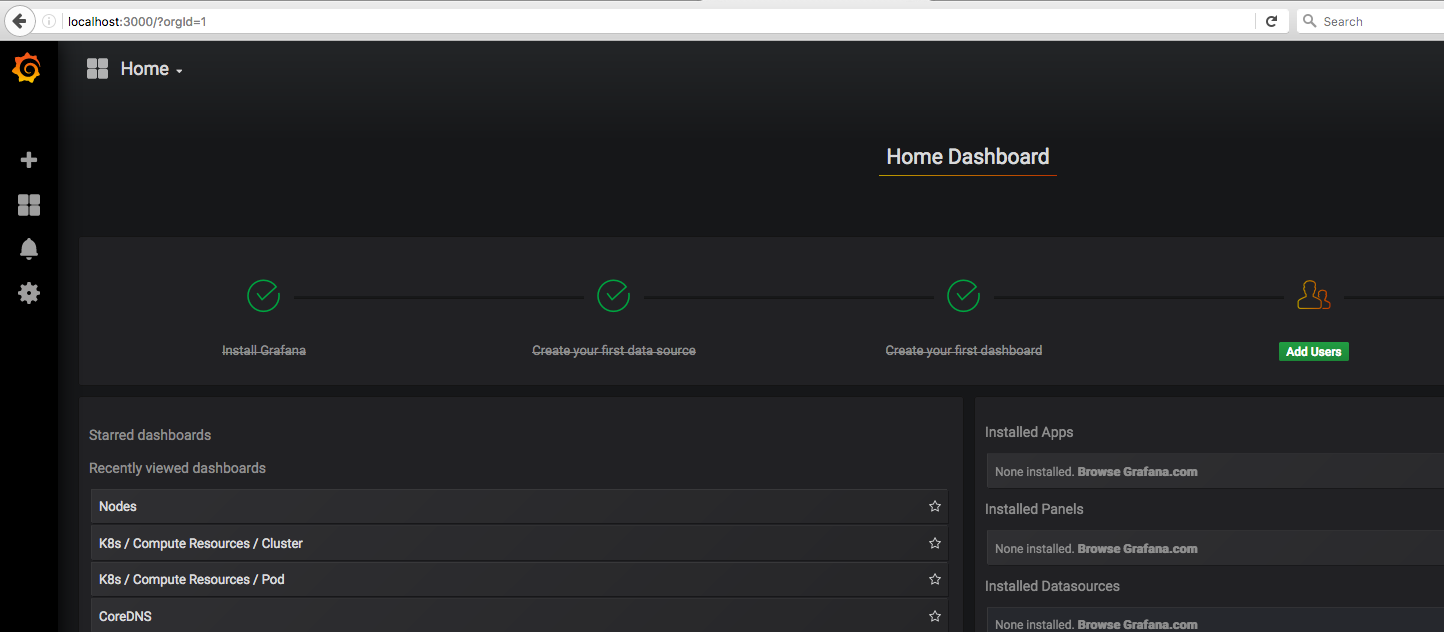Open the Alerting bell icon
Screen dimensions: 1444x632
(29, 249)
